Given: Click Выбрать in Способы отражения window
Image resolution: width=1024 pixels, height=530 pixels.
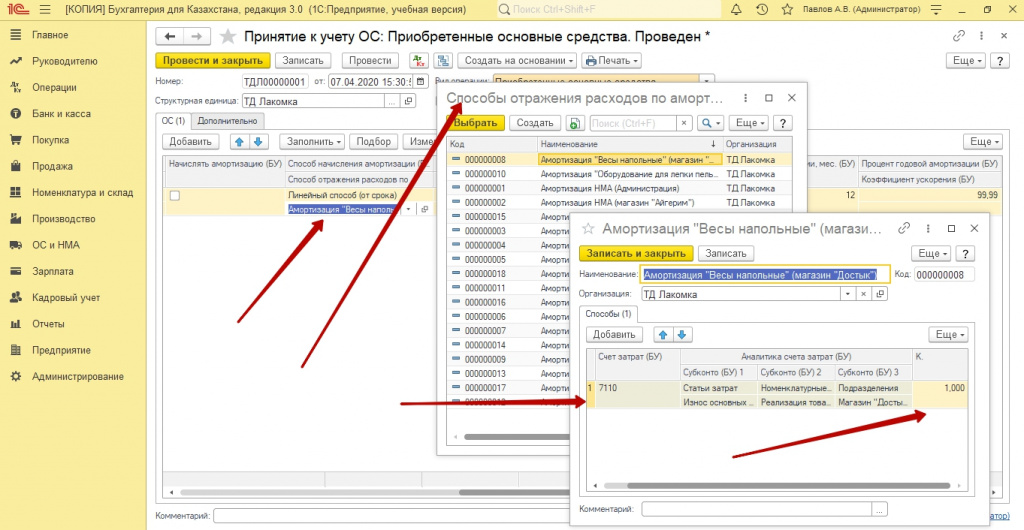Looking at the screenshot, I should pyautogui.click(x=476, y=123).
